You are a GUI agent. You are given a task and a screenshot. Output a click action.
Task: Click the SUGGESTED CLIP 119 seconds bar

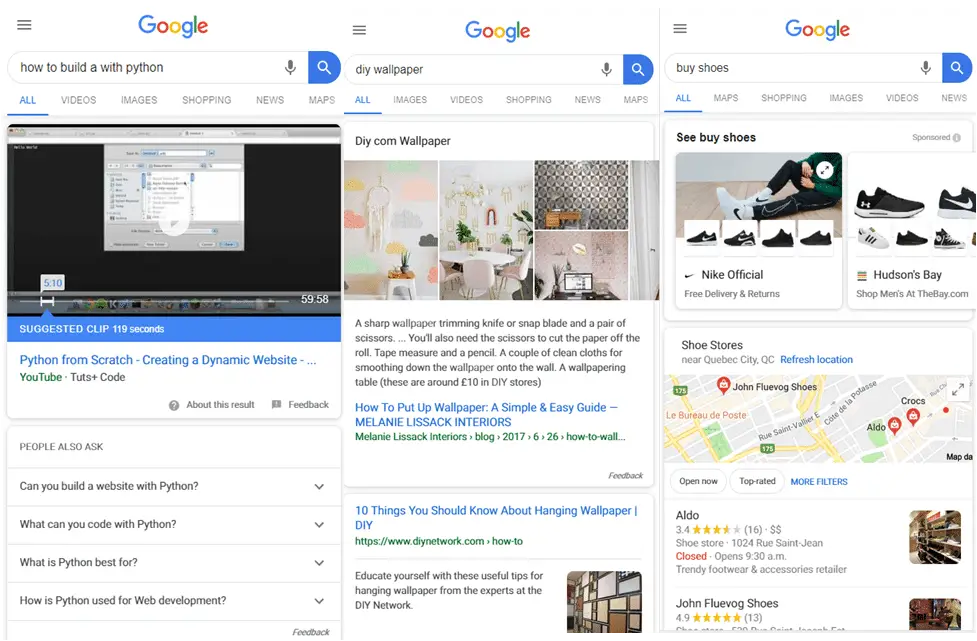pyautogui.click(x=174, y=329)
